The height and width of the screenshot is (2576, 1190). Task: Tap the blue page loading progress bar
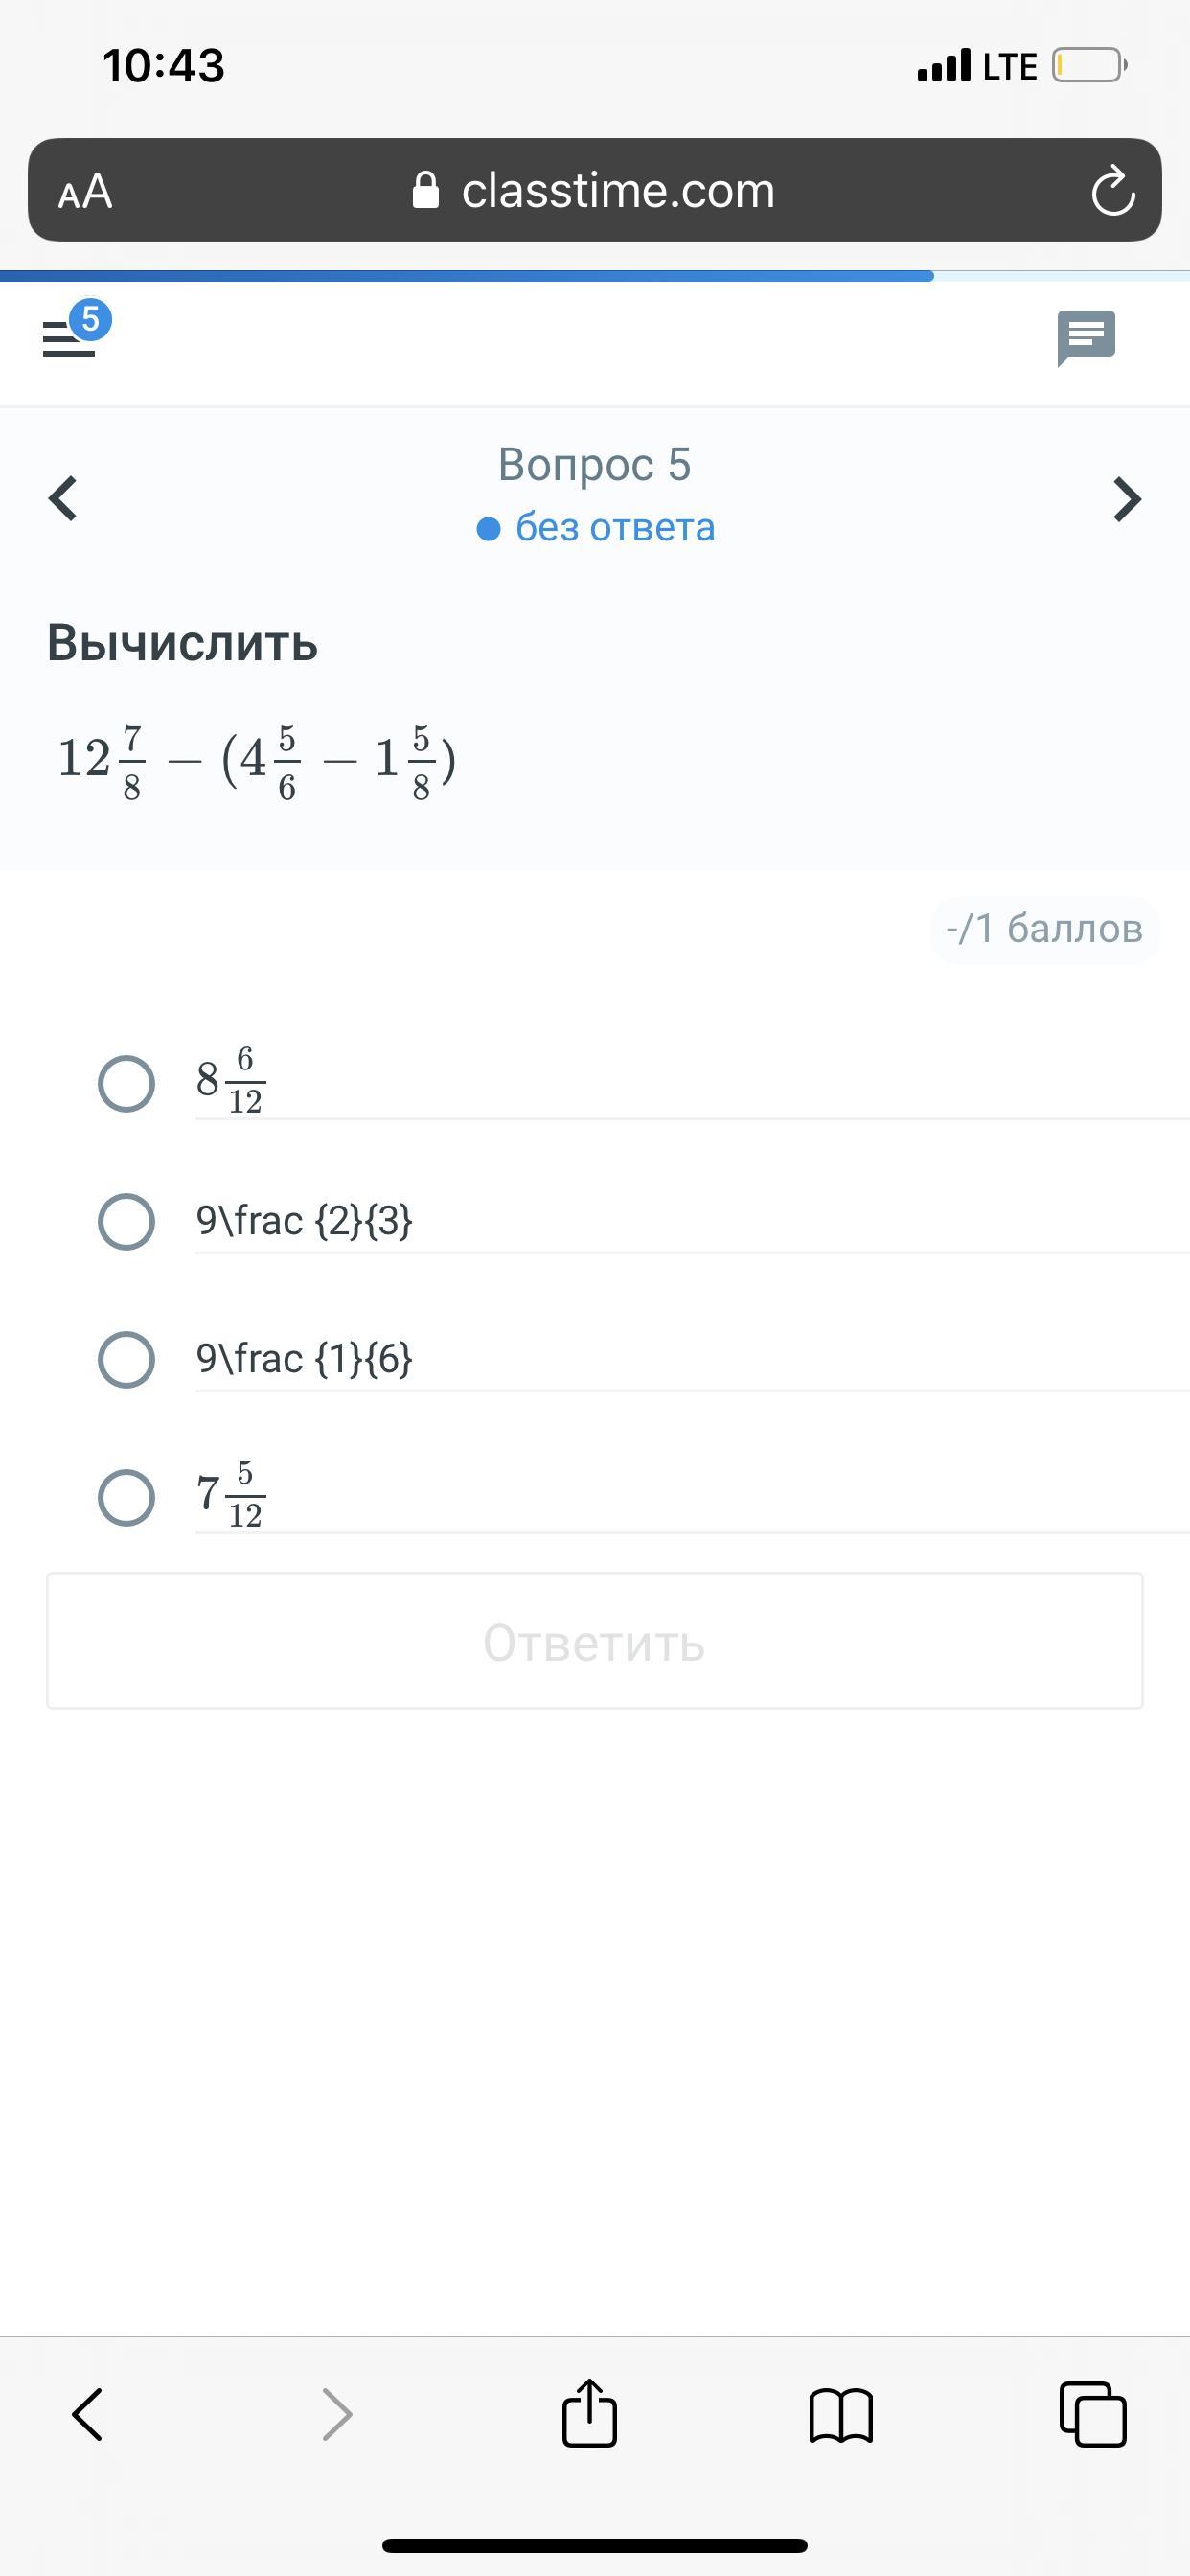467,275
